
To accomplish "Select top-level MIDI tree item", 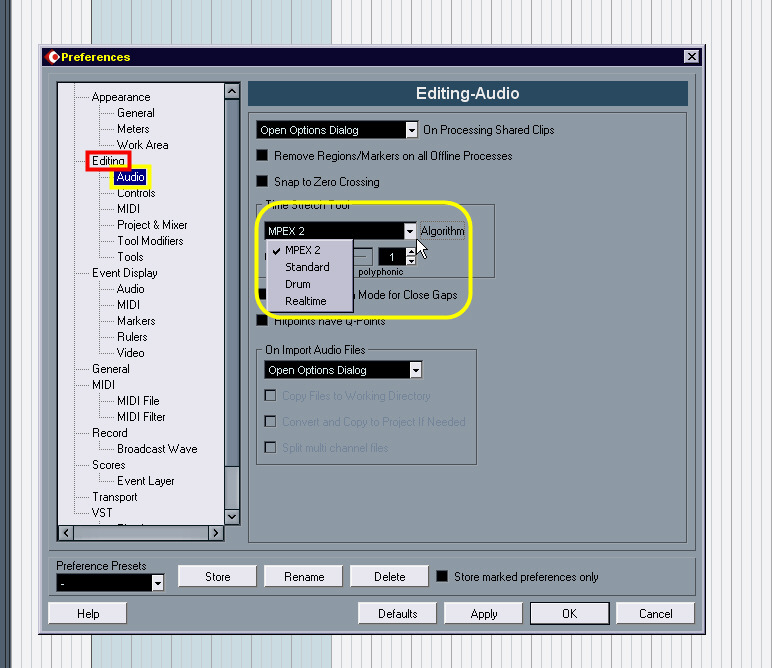I will point(103,385).
